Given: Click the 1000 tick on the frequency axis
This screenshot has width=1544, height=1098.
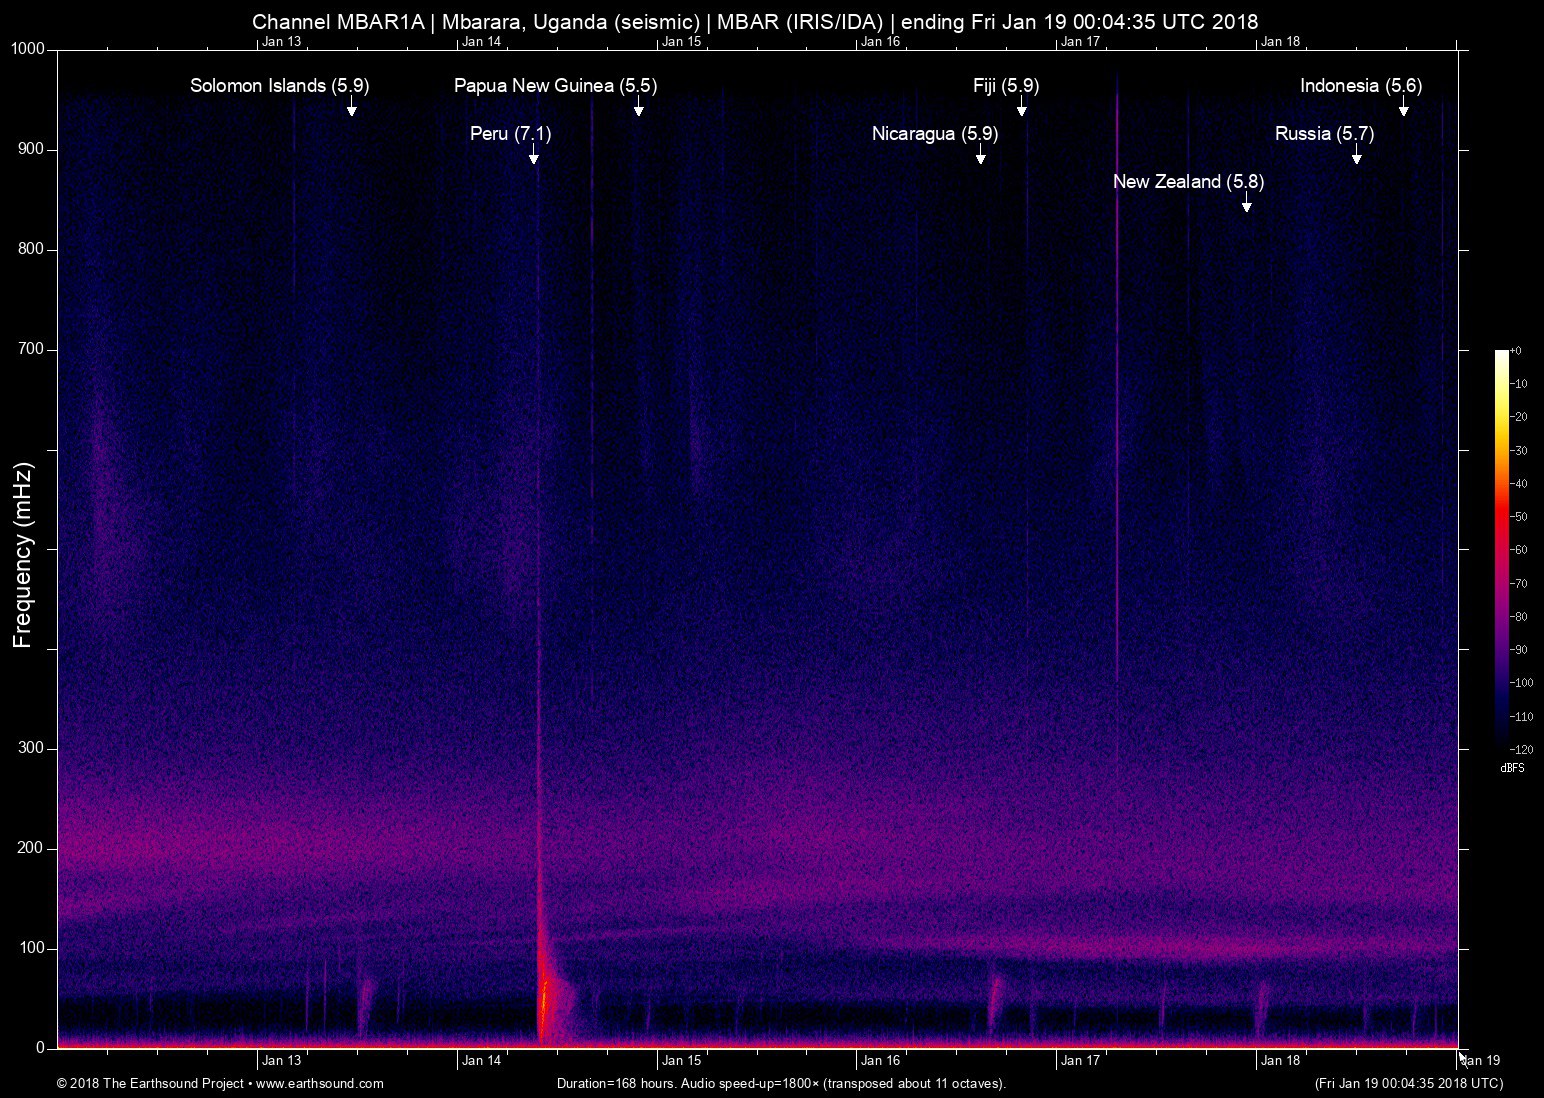Looking at the screenshot, I should tap(28, 50).
